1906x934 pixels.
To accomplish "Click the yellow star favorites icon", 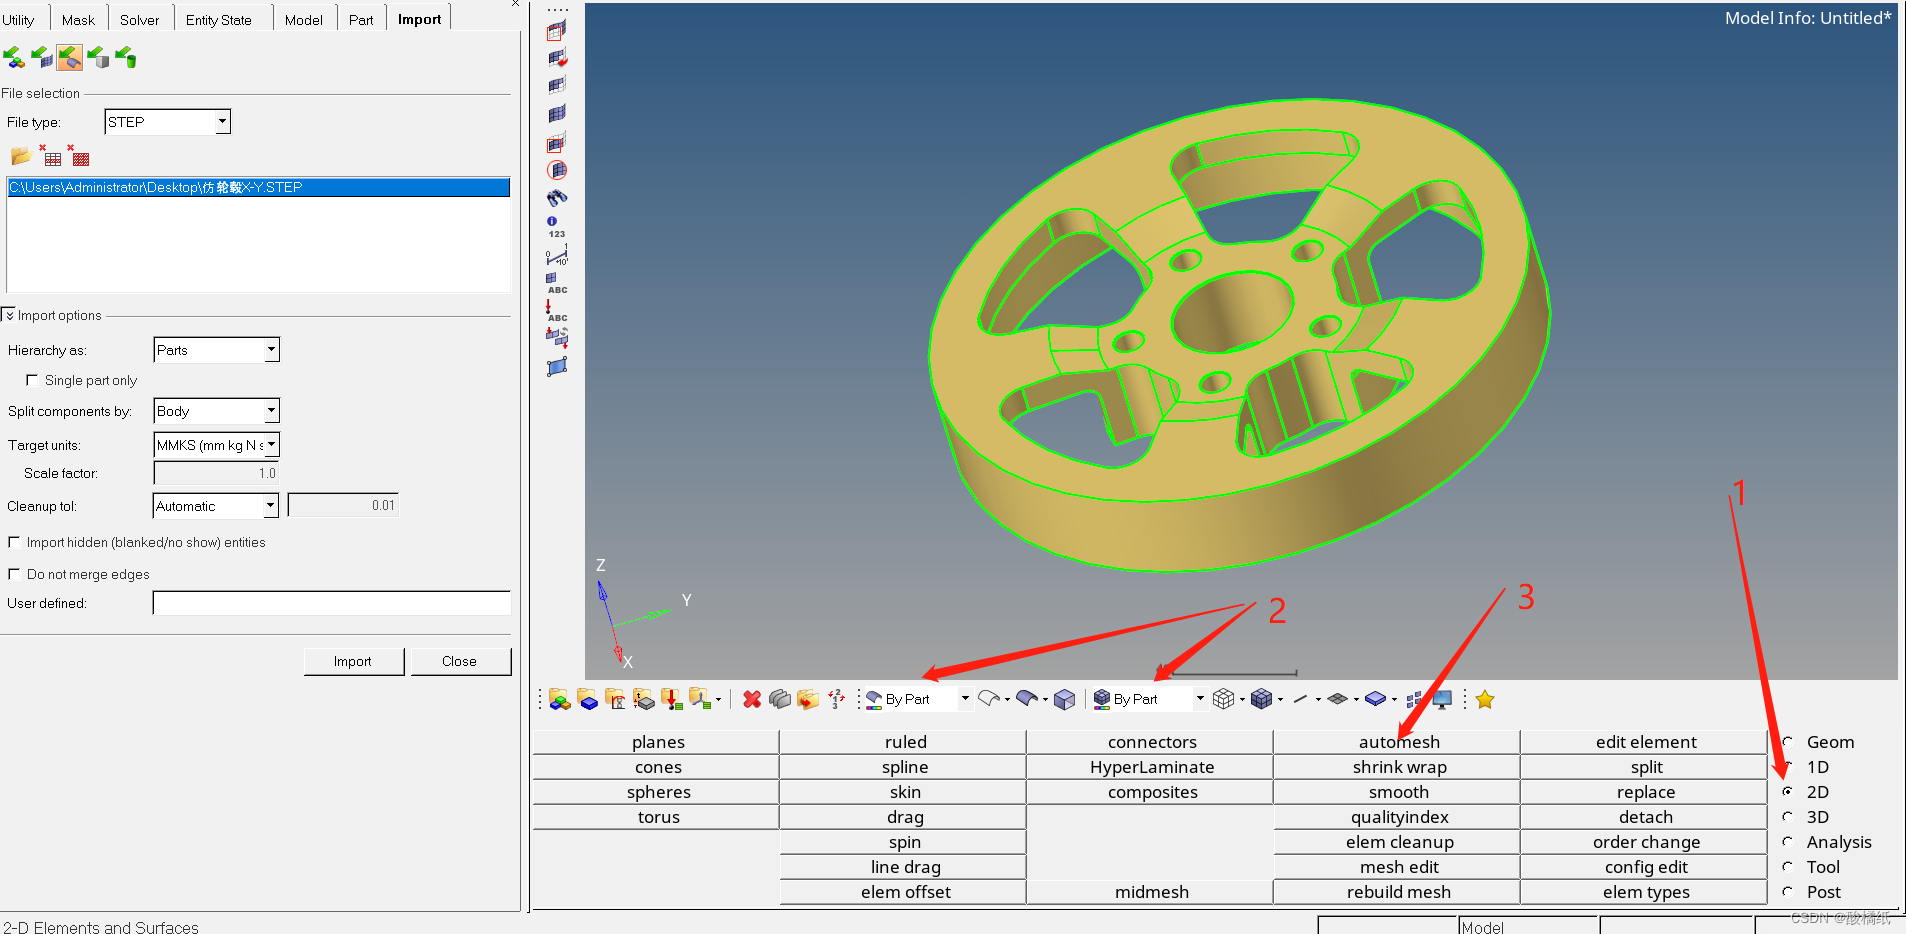I will point(1484,700).
